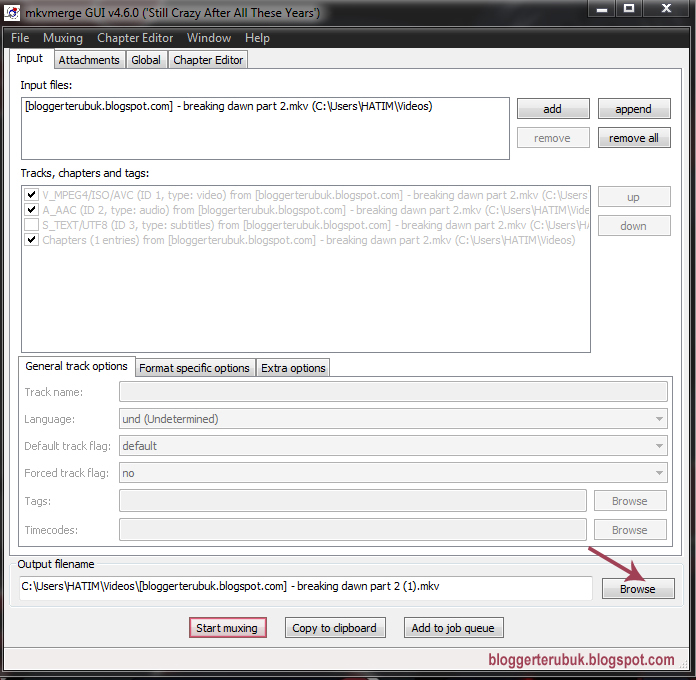The image size is (696, 680).
Task: Click the mkvmerge app icon in title bar
Action: 12,12
